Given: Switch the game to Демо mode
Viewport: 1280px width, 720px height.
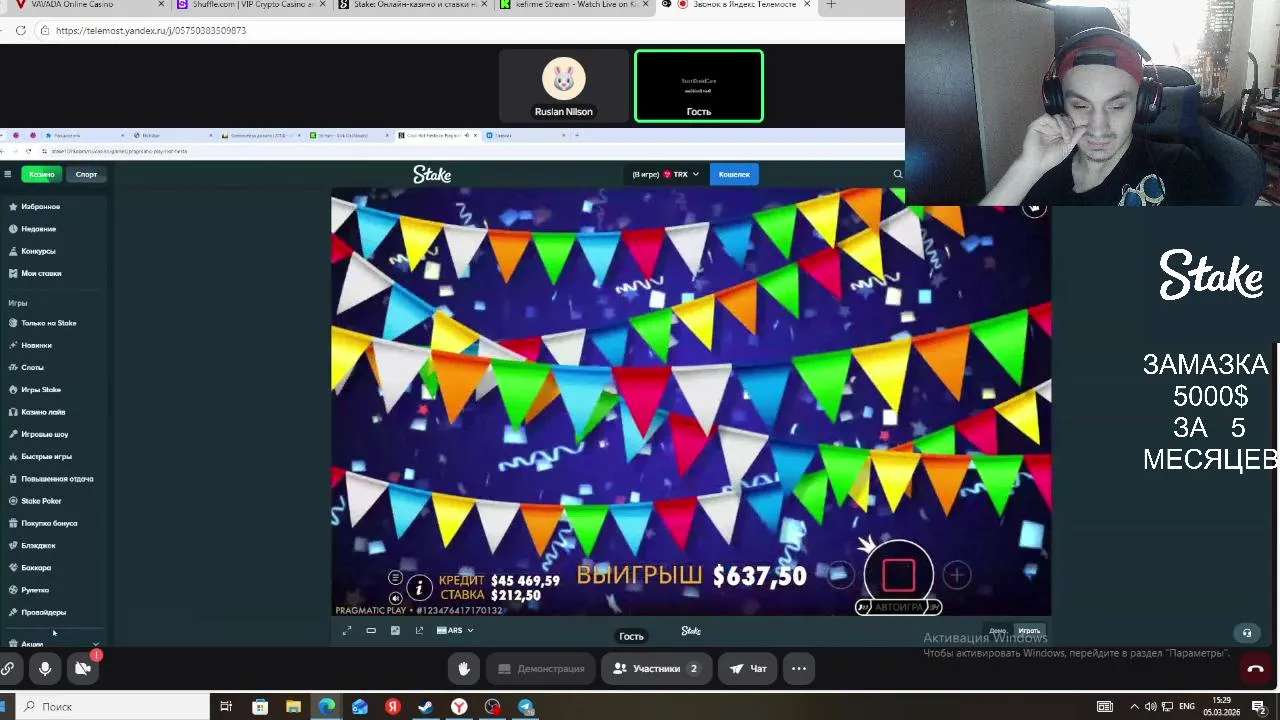Looking at the screenshot, I should click(x=998, y=631).
